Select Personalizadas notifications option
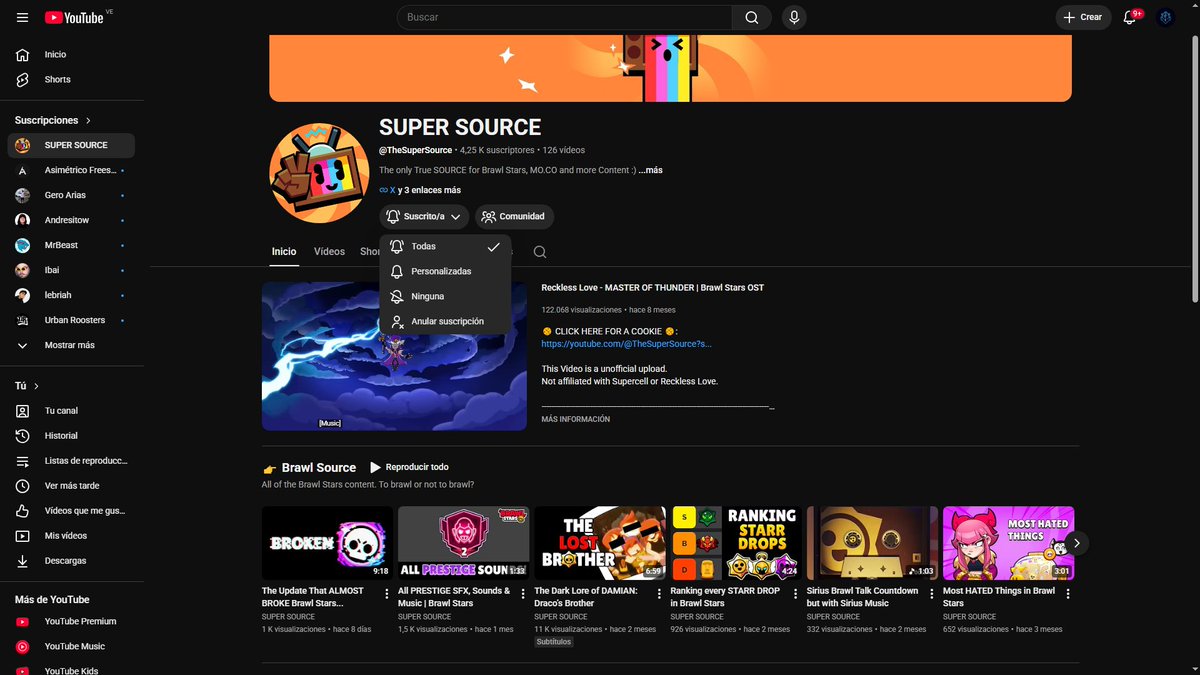 [445, 271]
